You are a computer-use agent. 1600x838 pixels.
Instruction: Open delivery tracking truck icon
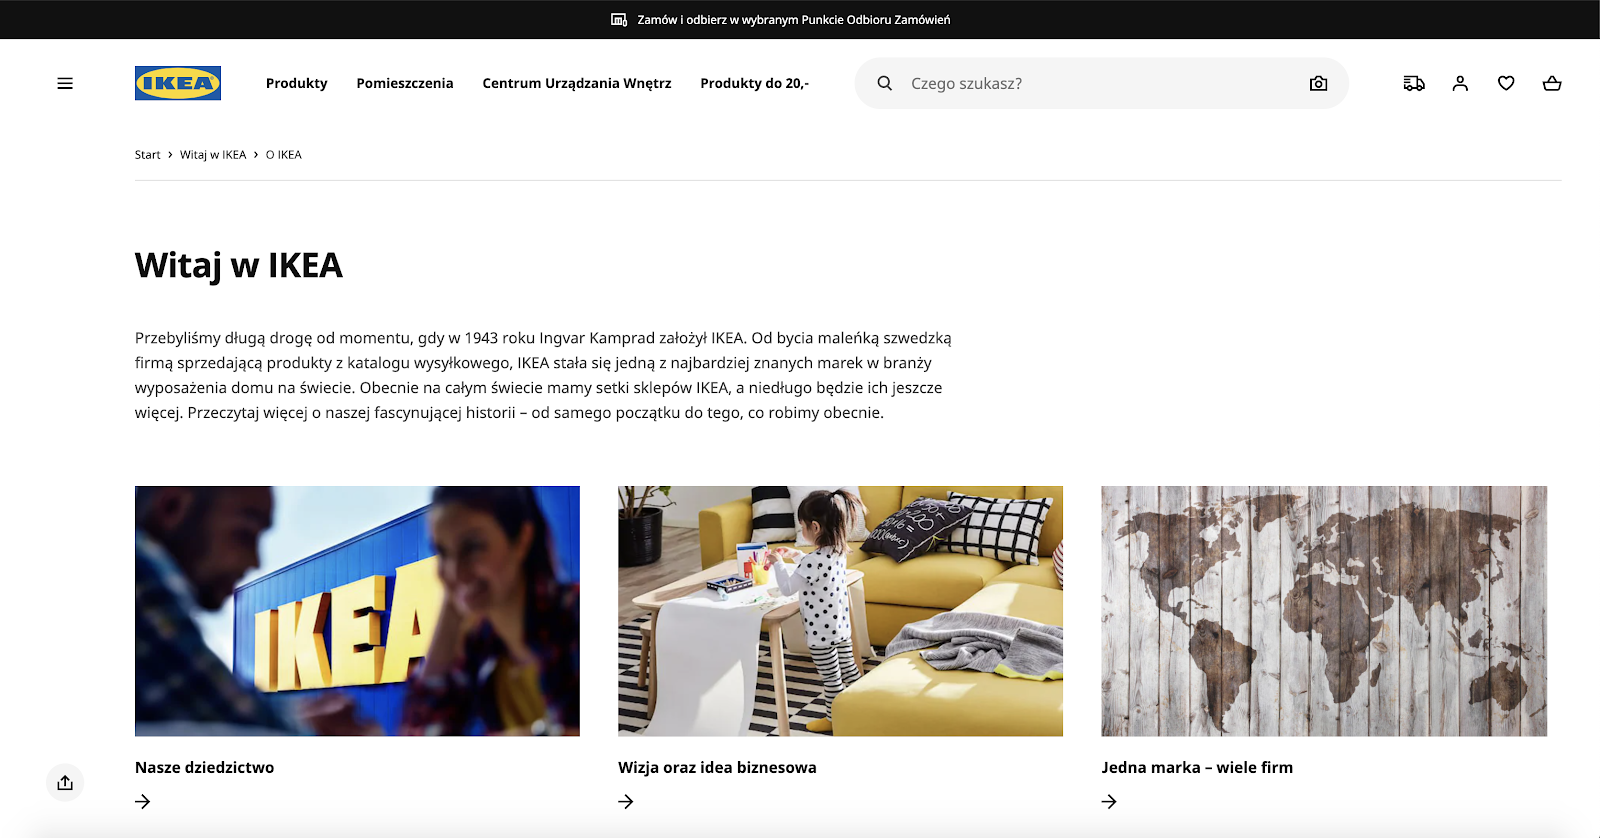pos(1414,84)
